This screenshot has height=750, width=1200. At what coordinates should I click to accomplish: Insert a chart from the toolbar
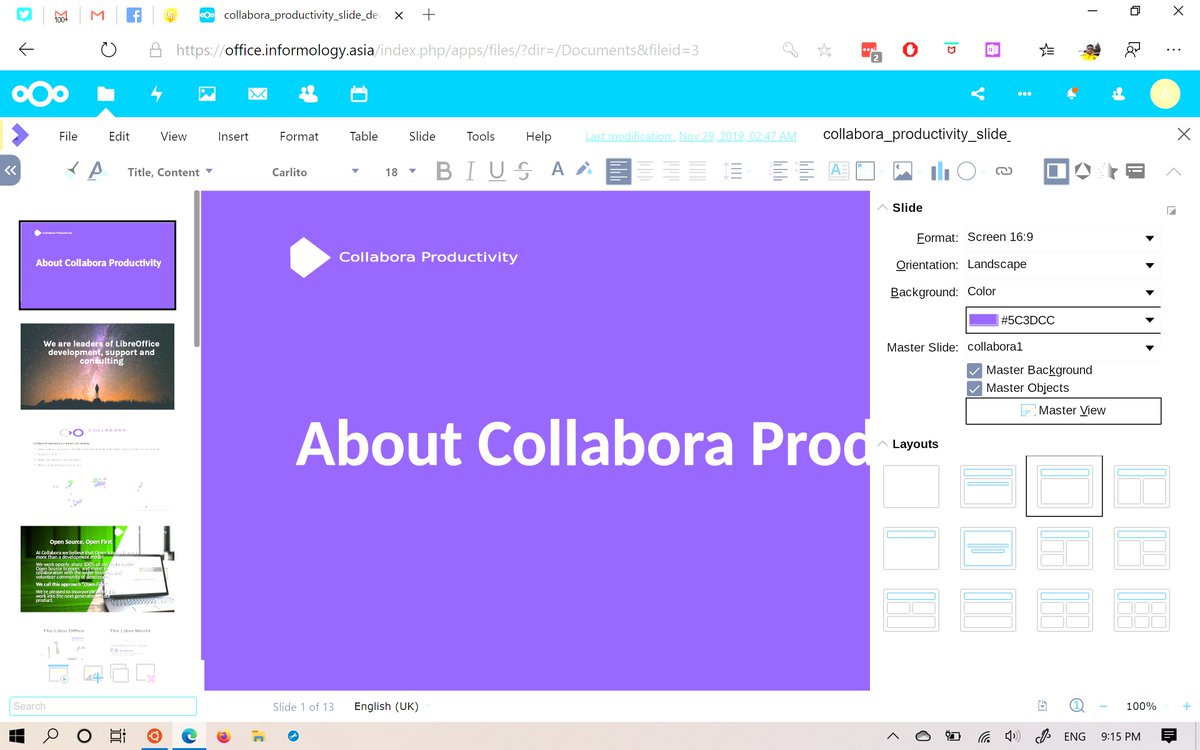939,171
